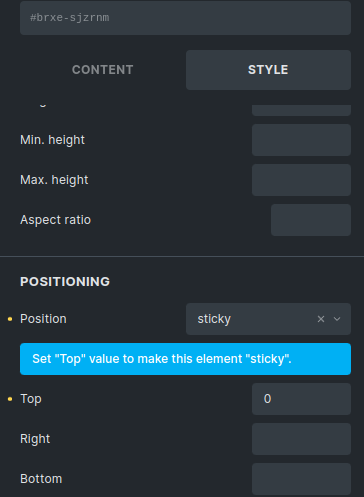Click the yellow modified dot beside Position
Viewport: 364px width, 497px height.
(10, 319)
